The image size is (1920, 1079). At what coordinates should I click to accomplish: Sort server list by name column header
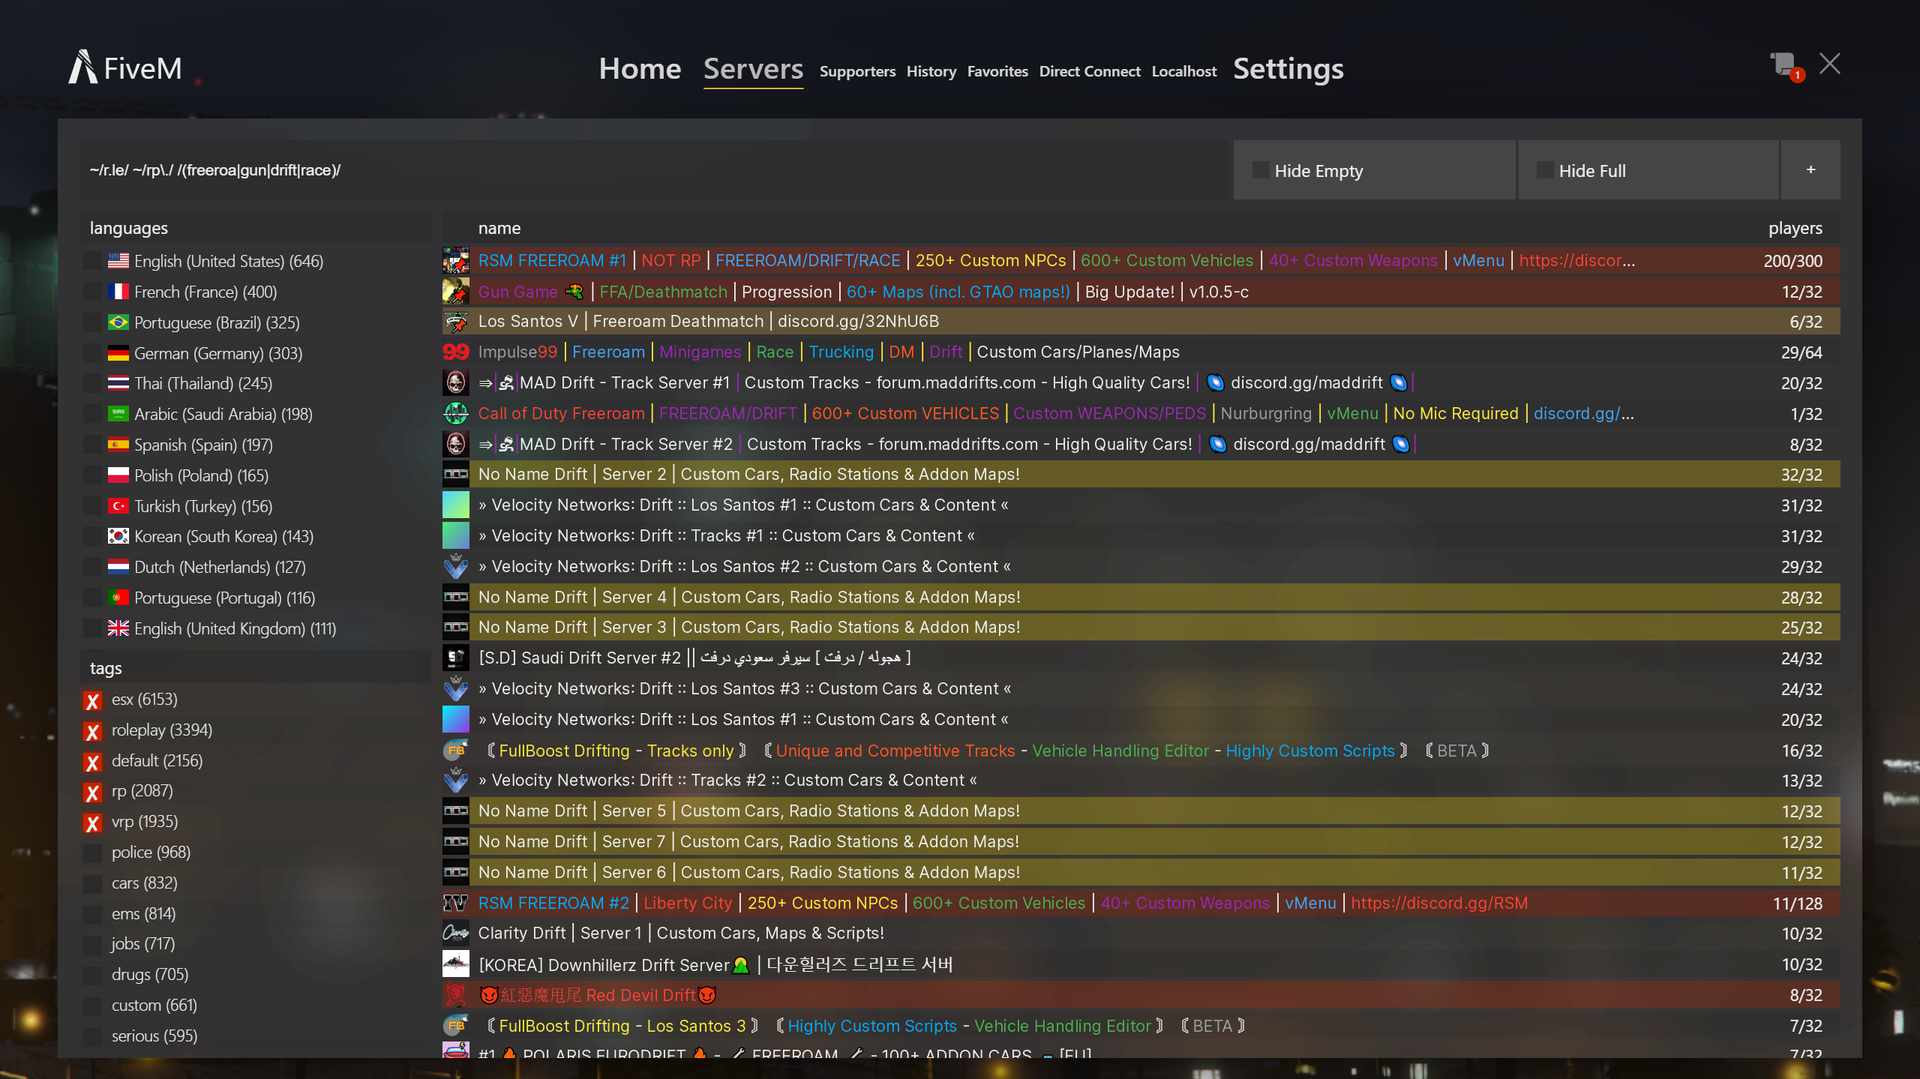499,228
